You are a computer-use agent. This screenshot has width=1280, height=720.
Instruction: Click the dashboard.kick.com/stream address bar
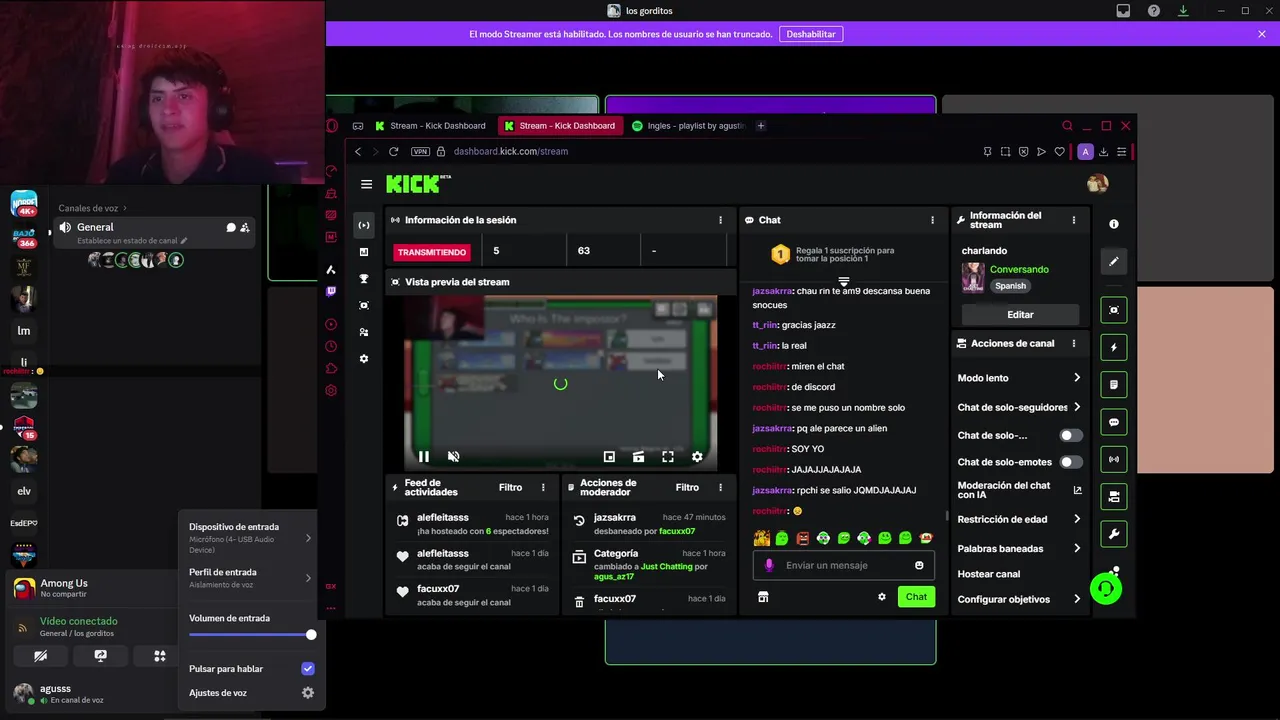click(510, 151)
